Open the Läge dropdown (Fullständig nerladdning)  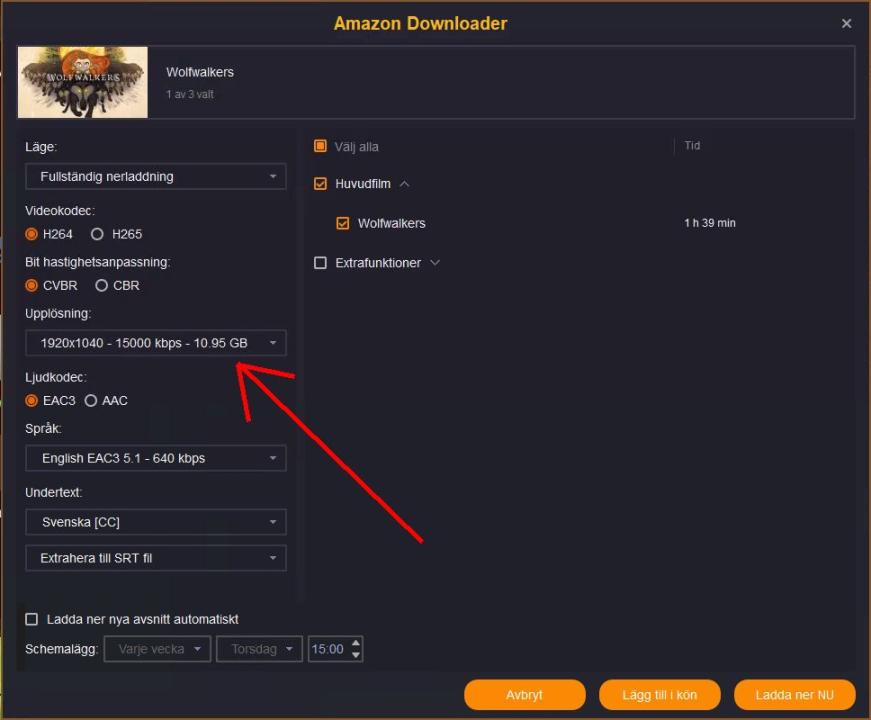tap(156, 177)
